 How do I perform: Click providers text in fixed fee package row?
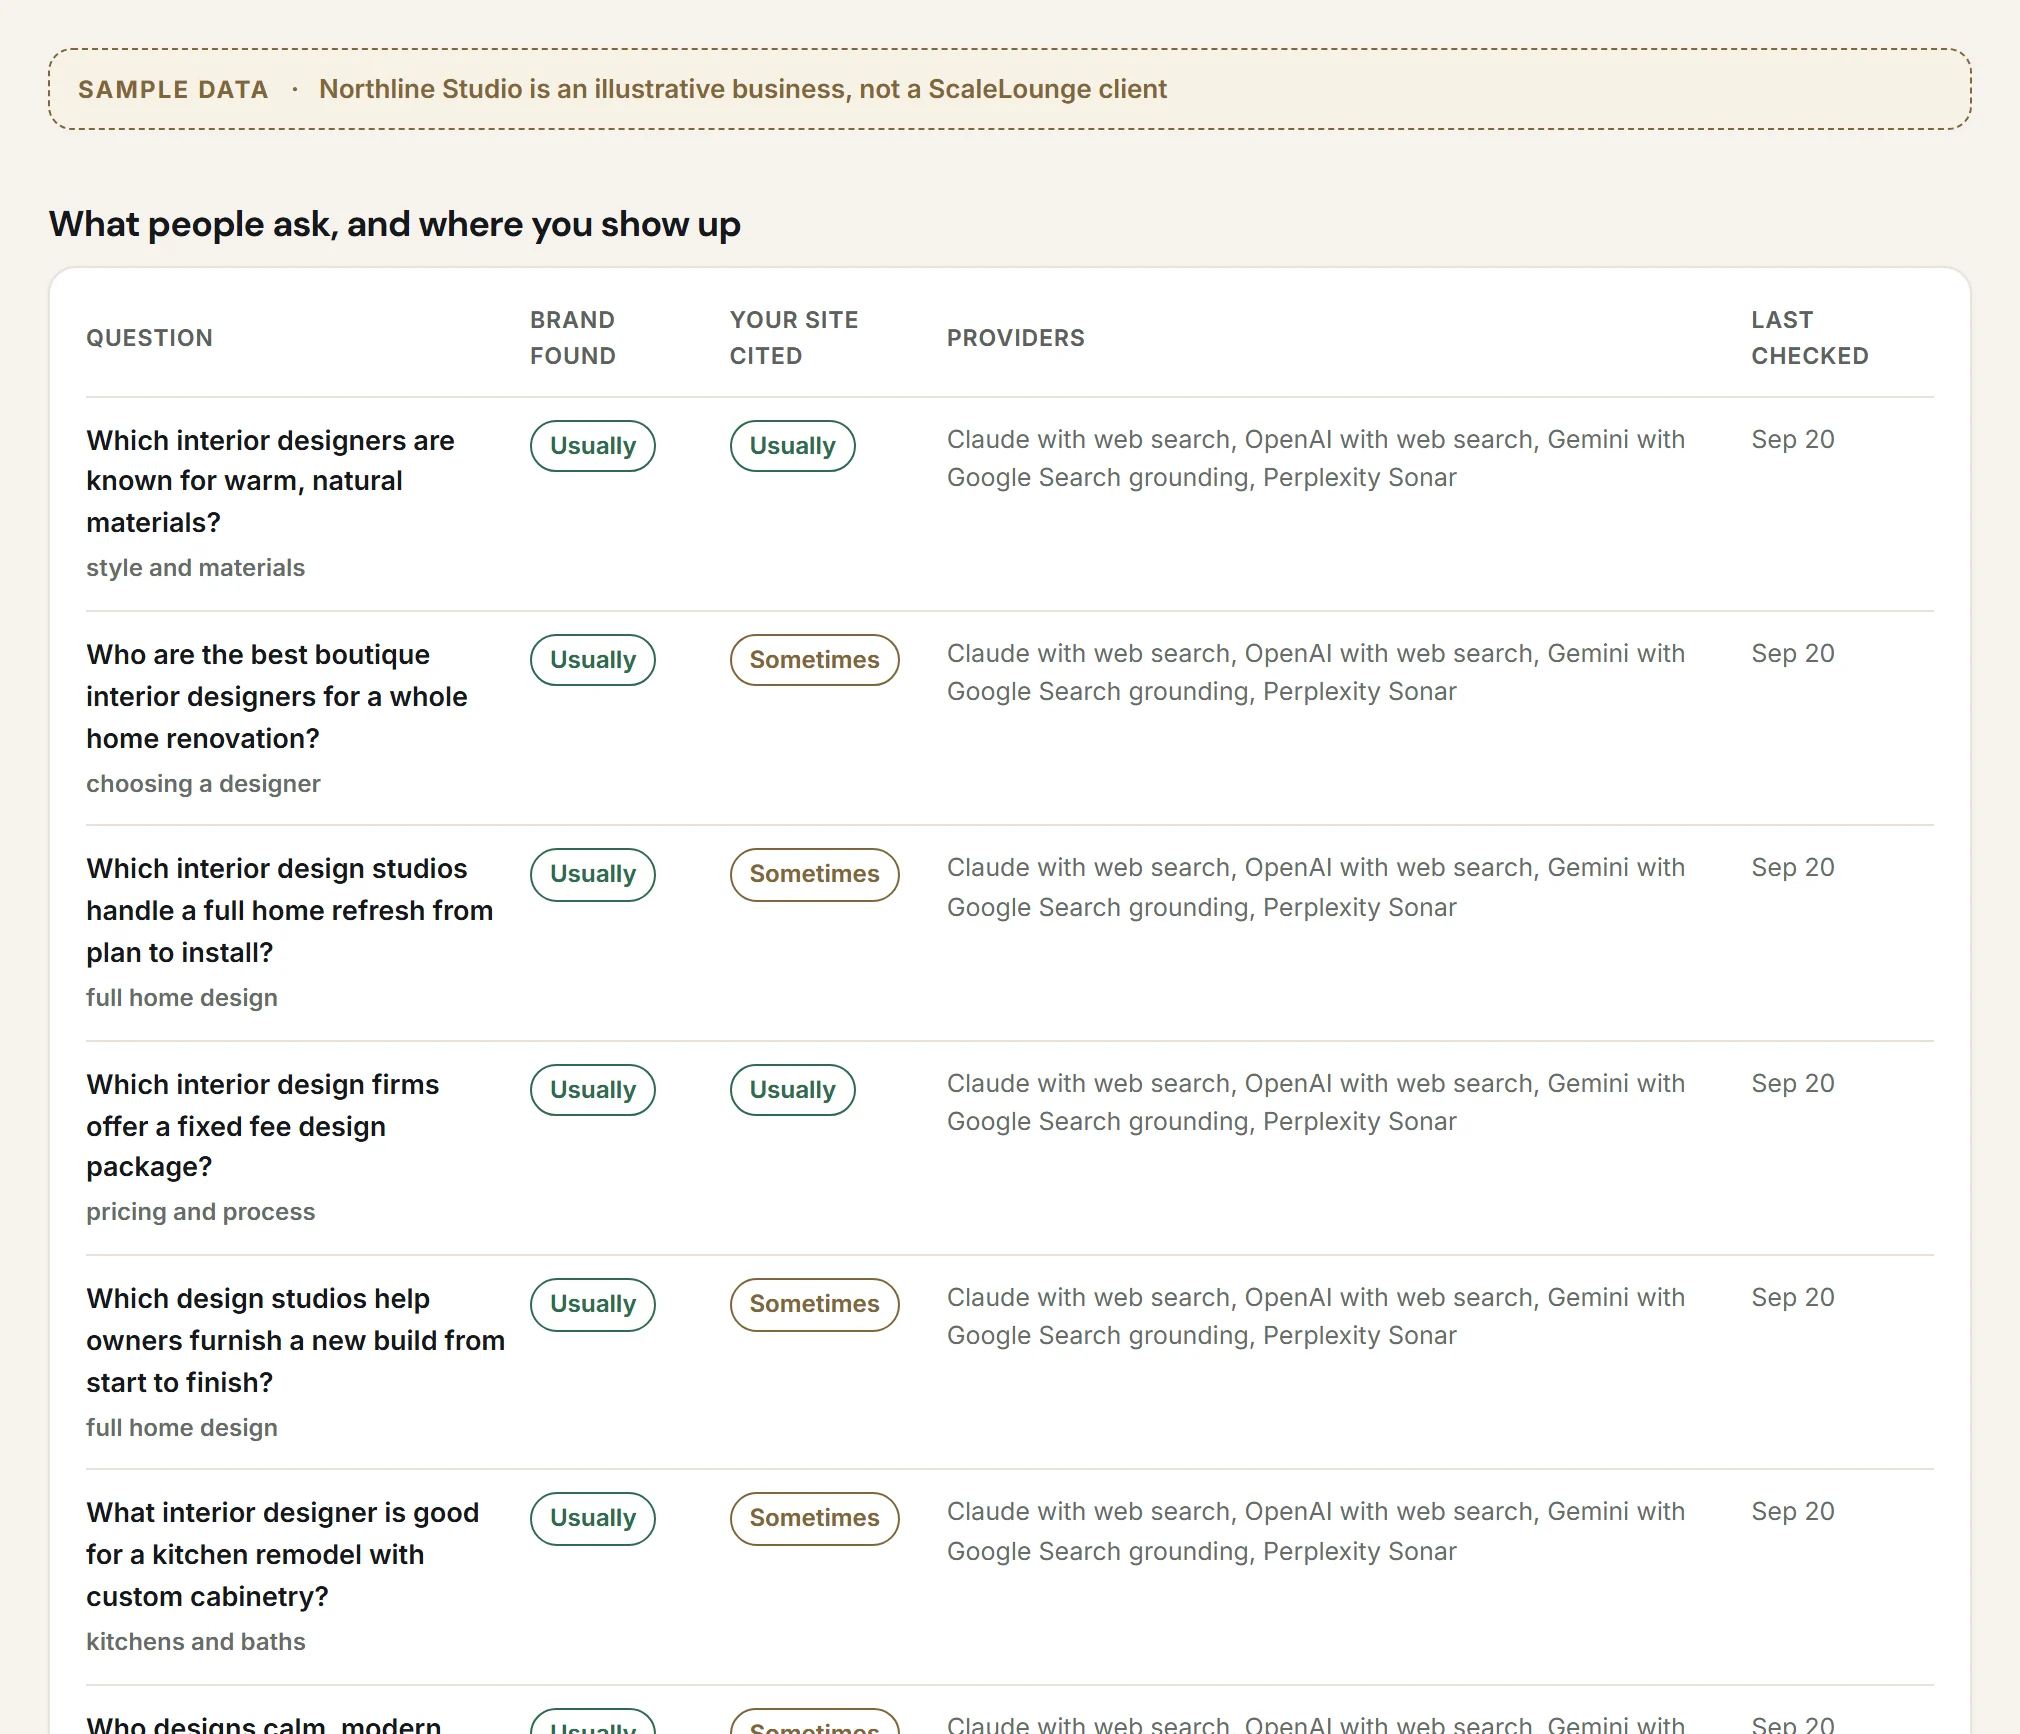pos(1316,1103)
